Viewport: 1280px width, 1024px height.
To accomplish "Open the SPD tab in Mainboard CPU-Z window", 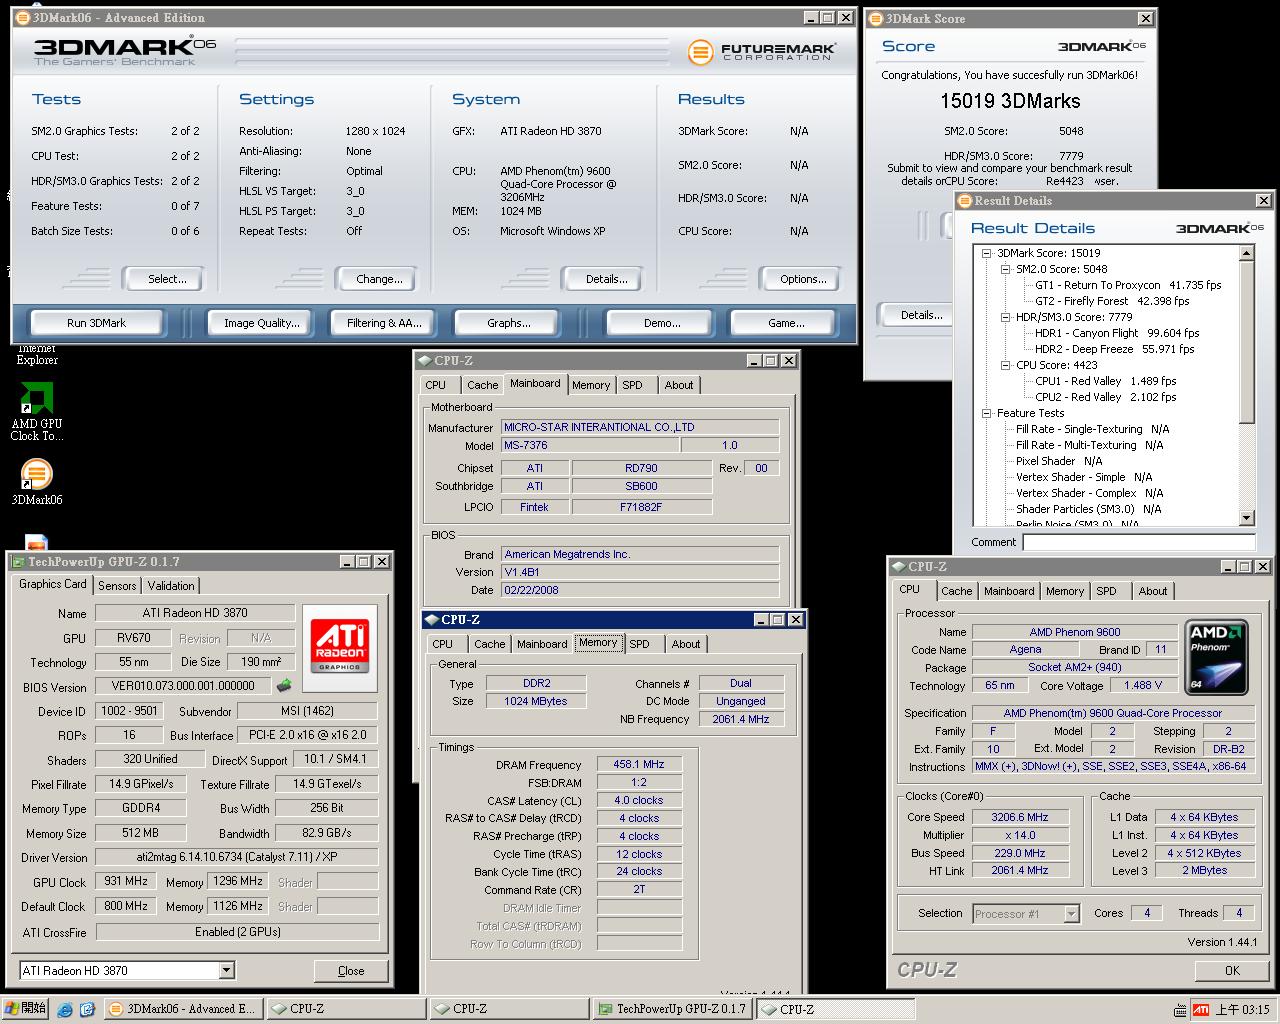I will [632, 385].
